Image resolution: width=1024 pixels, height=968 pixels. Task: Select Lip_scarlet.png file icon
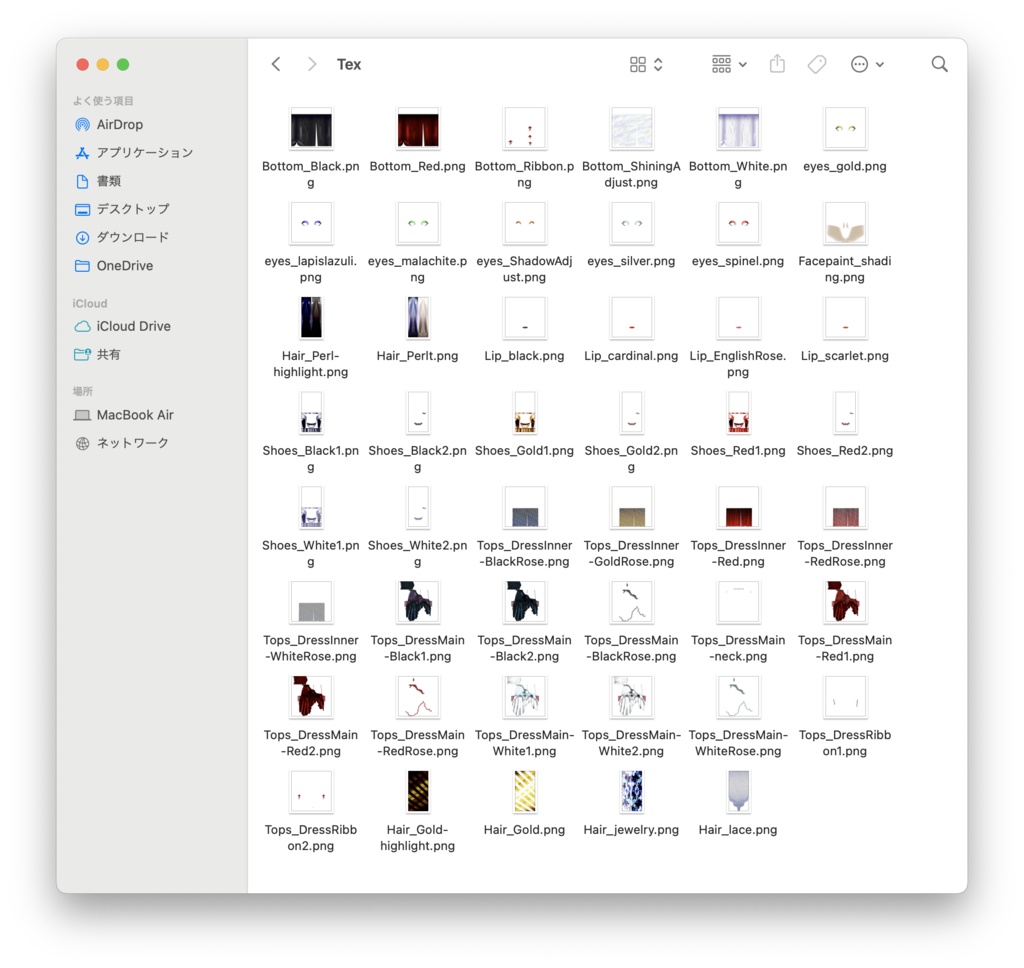[x=845, y=318]
